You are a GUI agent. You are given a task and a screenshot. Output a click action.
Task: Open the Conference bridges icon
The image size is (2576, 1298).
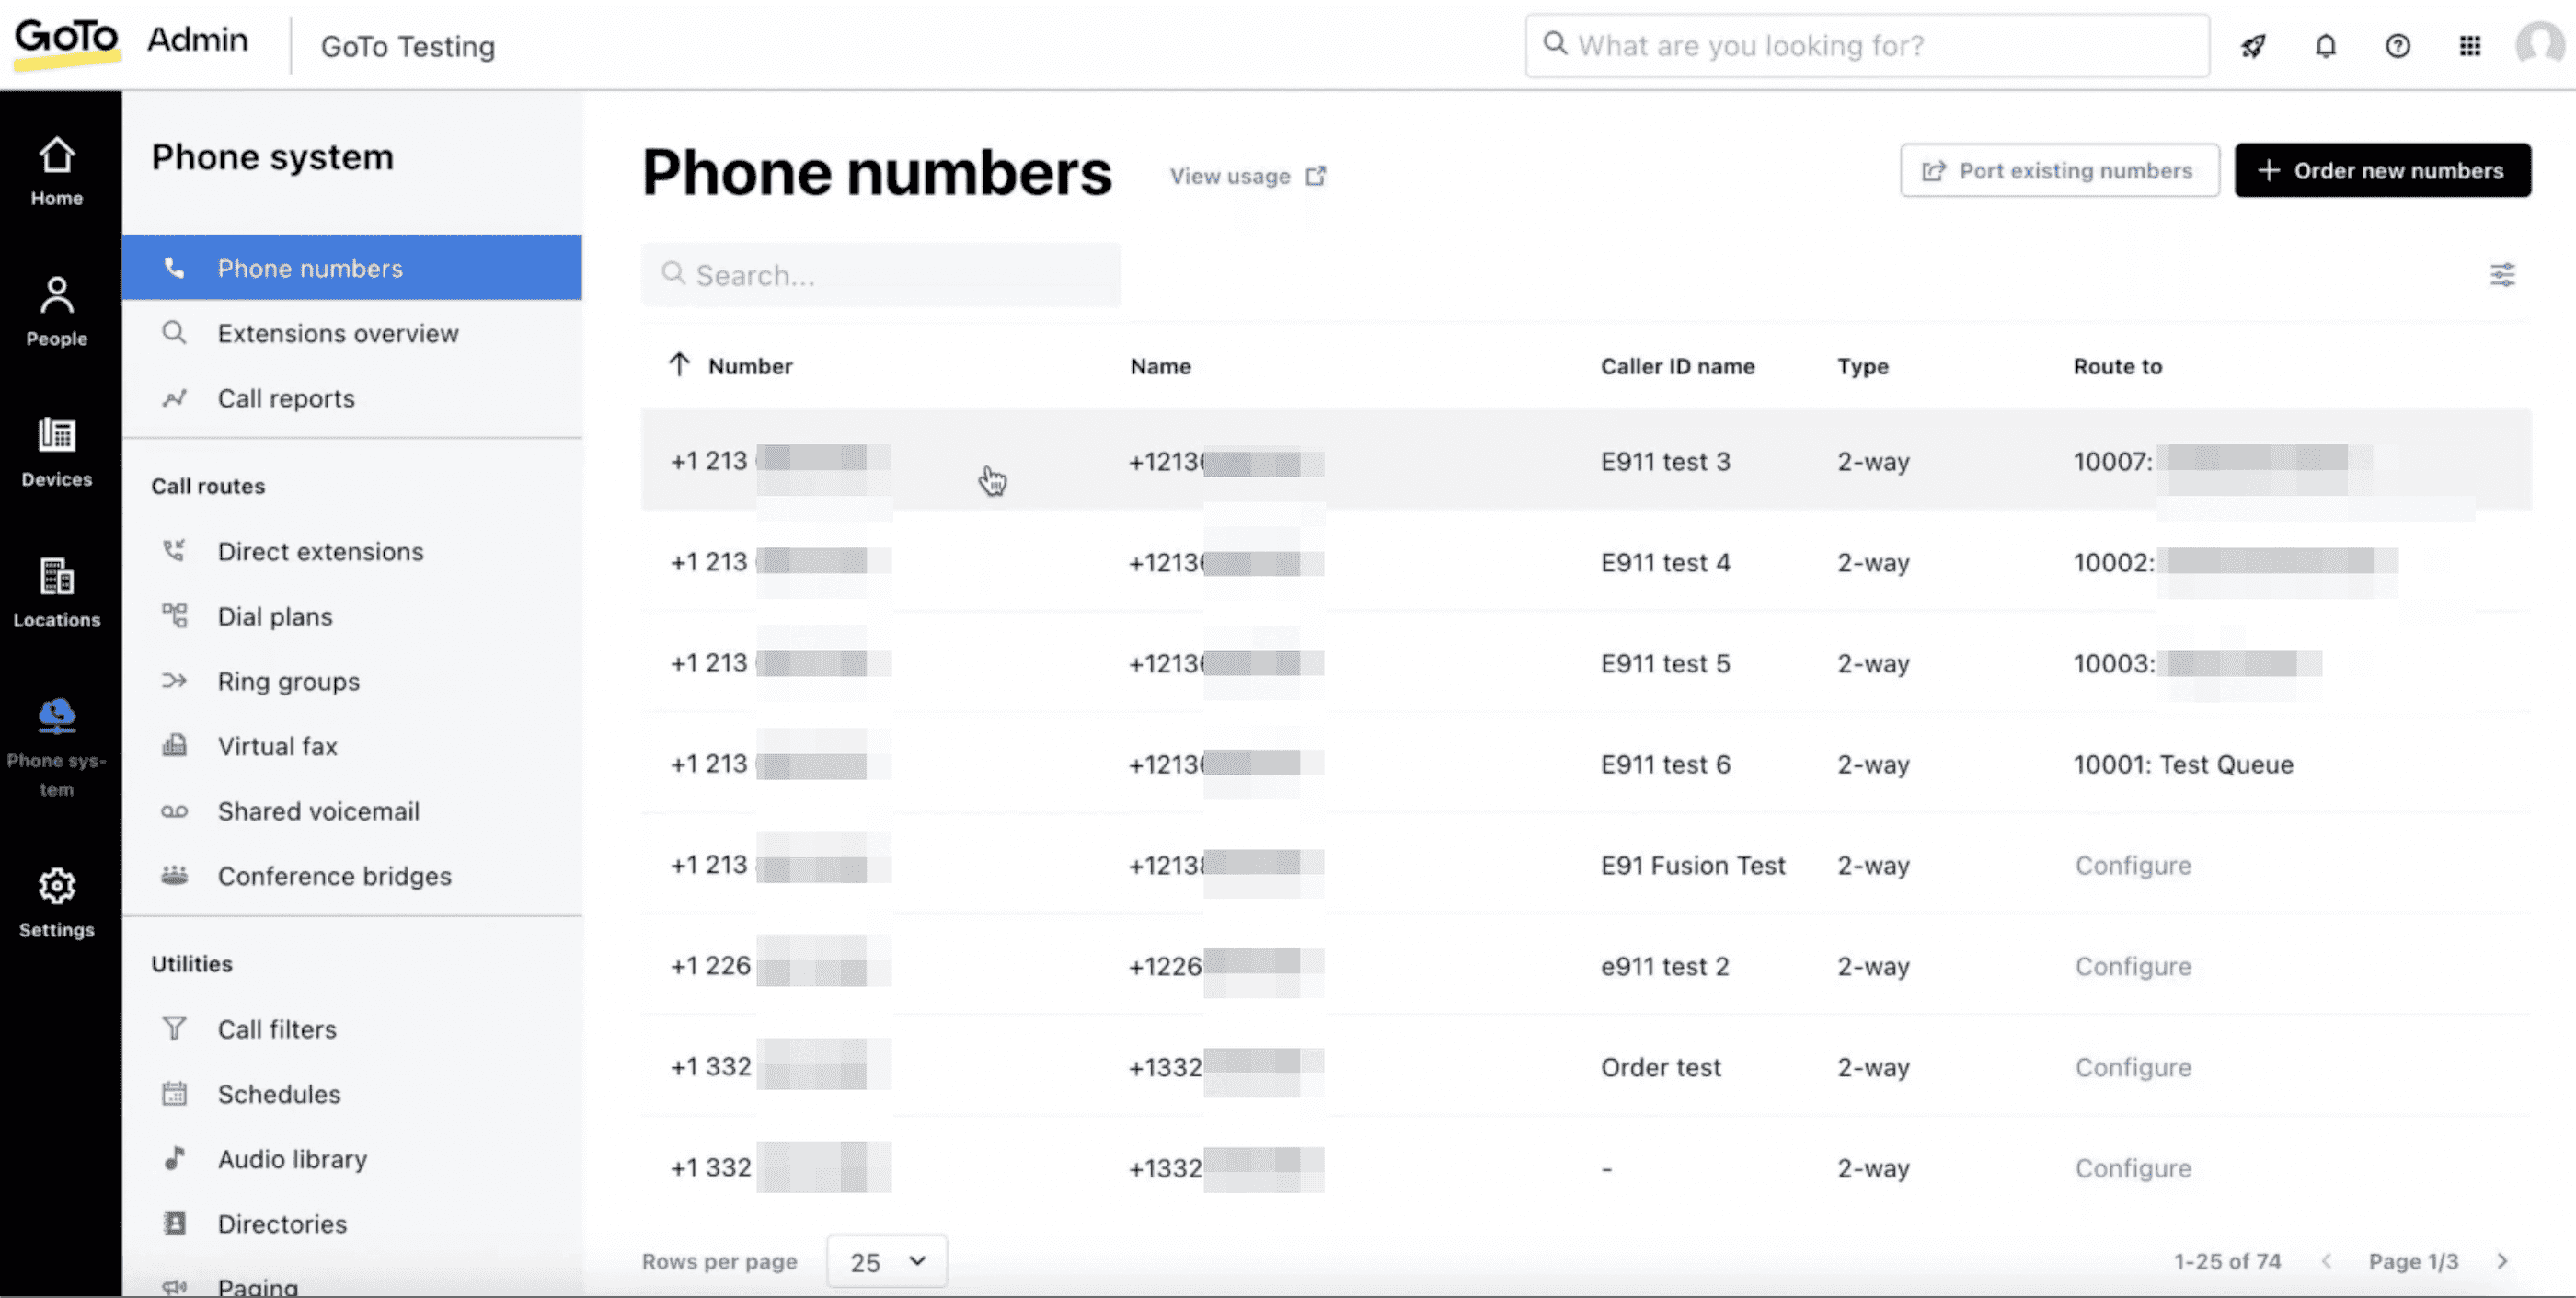coord(175,876)
